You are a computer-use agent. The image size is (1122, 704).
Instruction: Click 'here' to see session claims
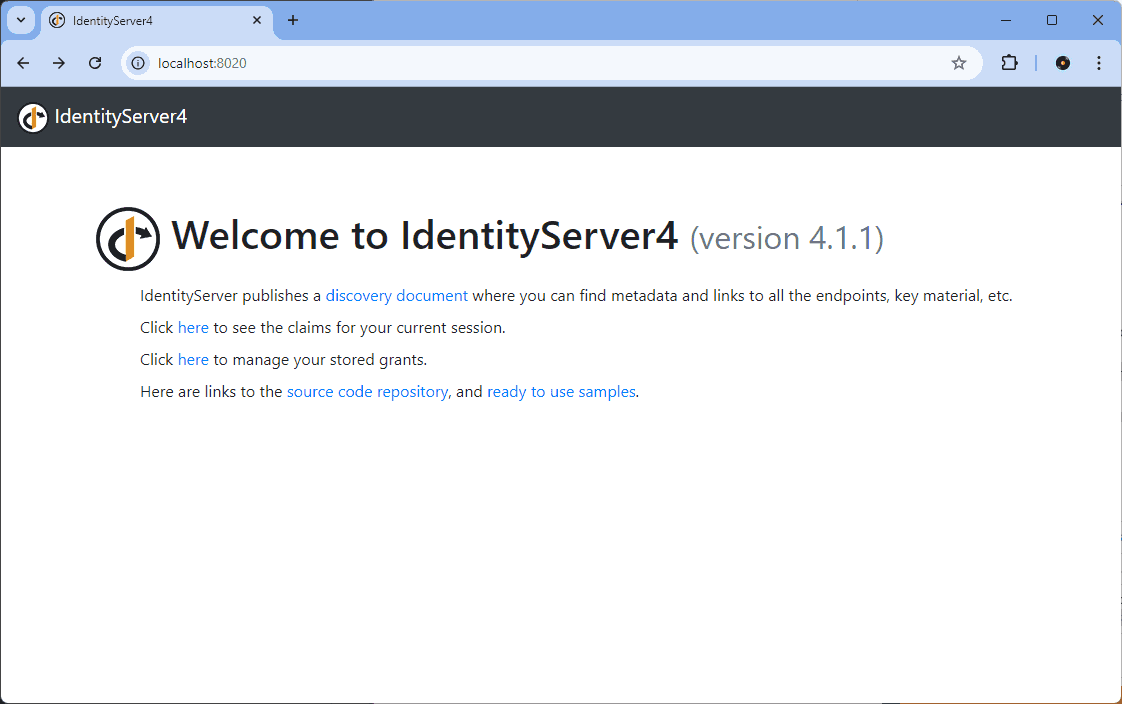pos(193,328)
